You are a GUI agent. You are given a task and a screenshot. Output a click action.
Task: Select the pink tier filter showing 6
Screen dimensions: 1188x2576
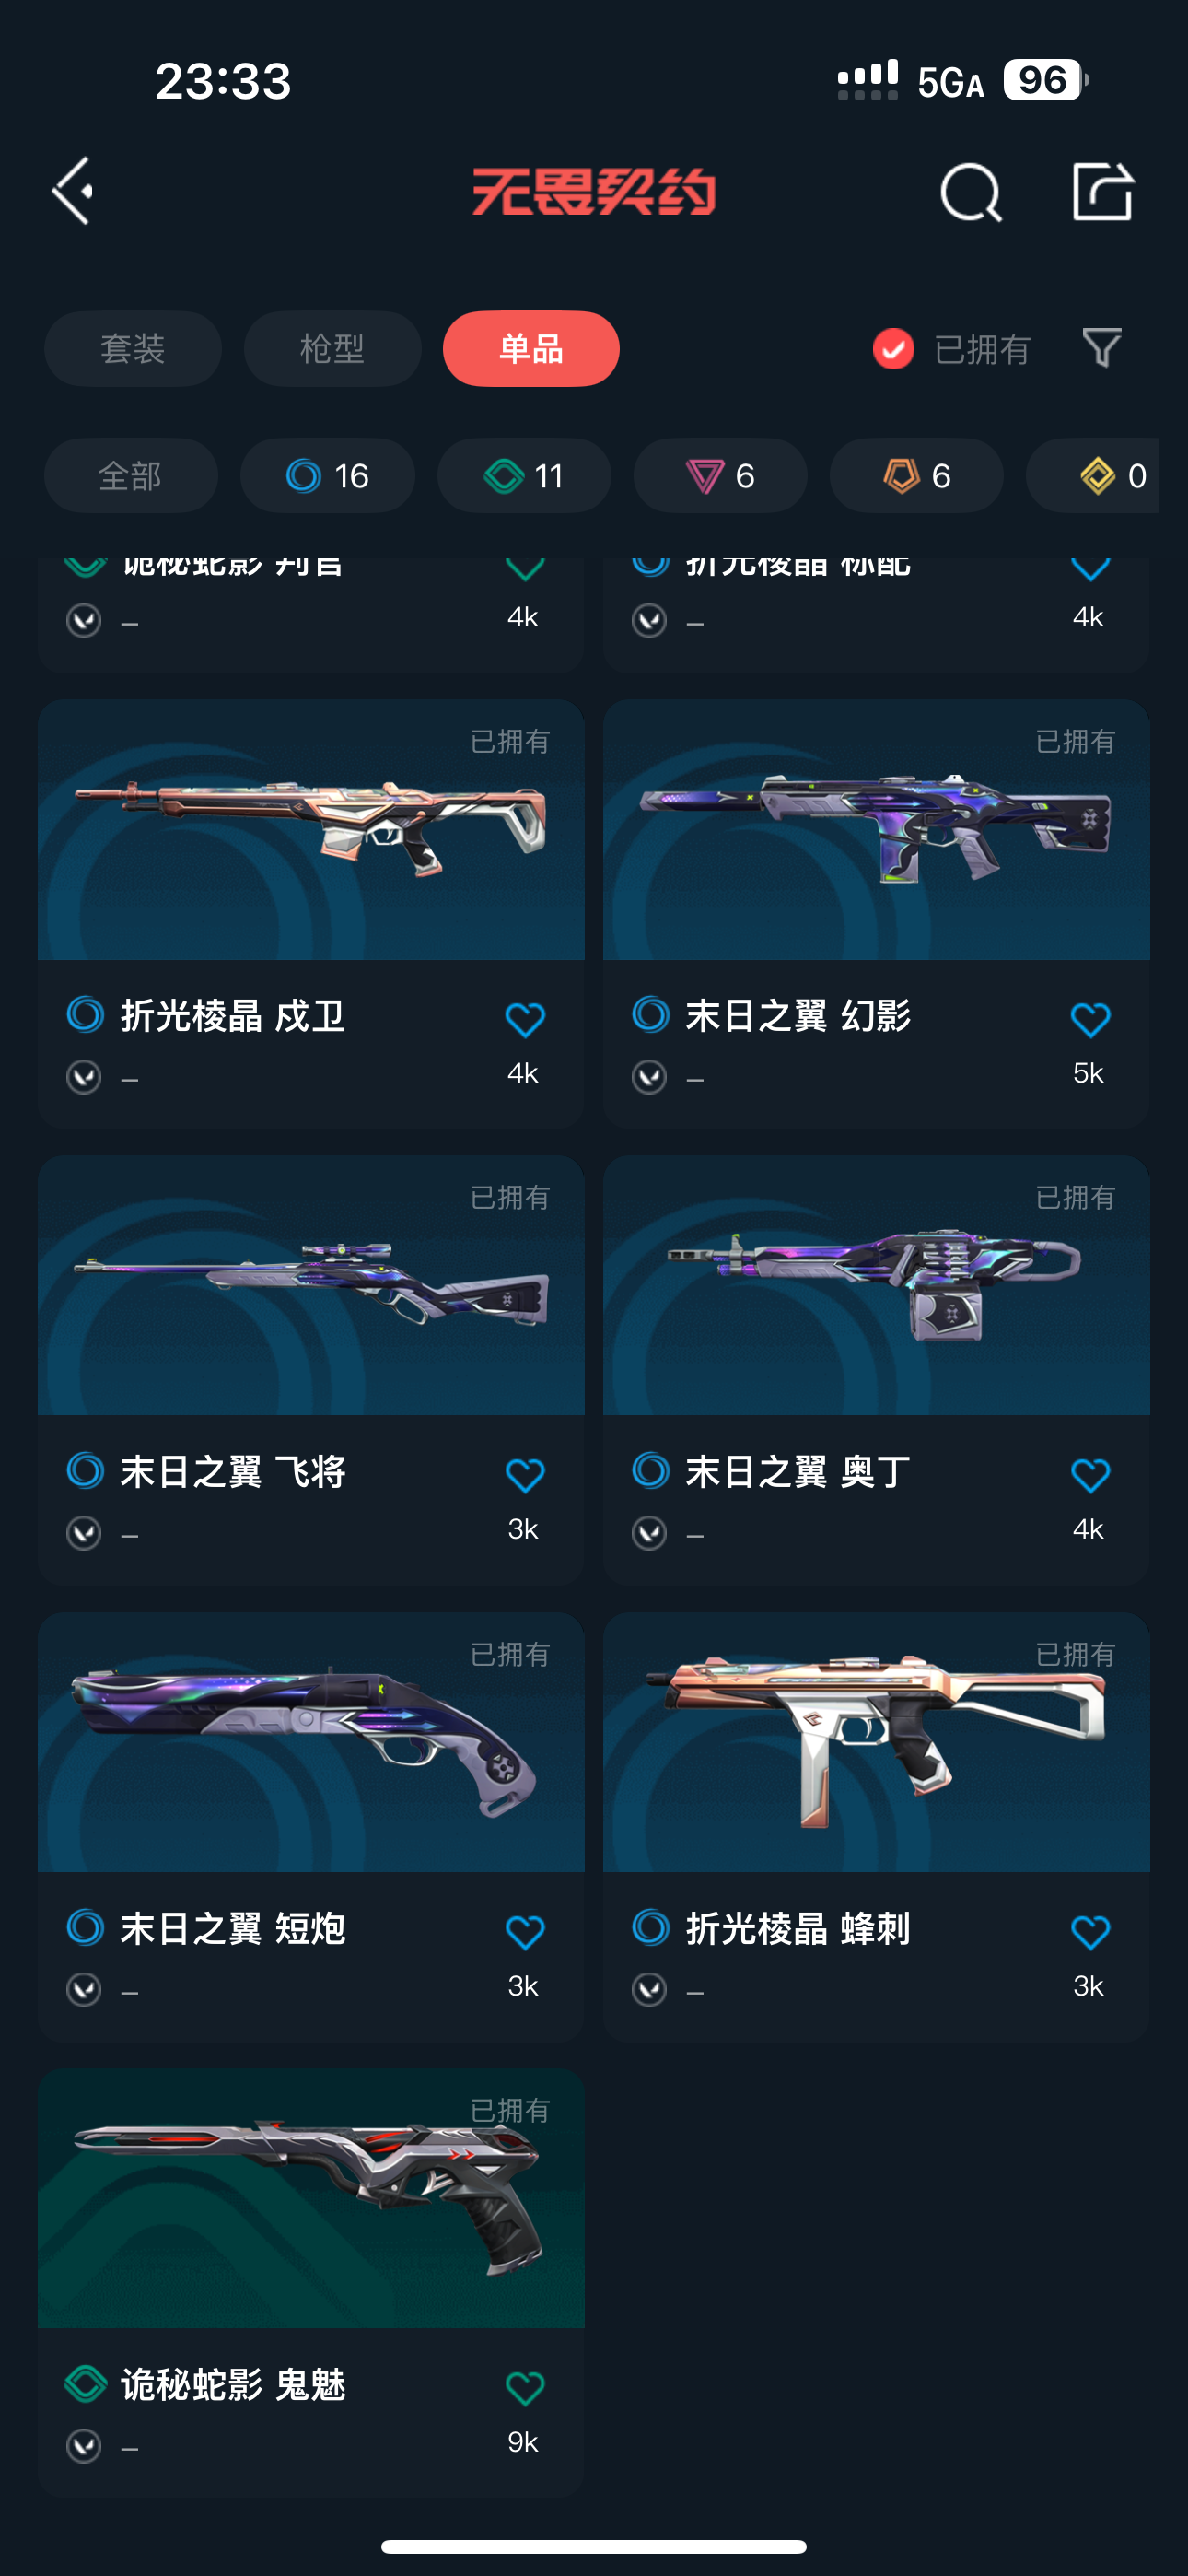(720, 475)
